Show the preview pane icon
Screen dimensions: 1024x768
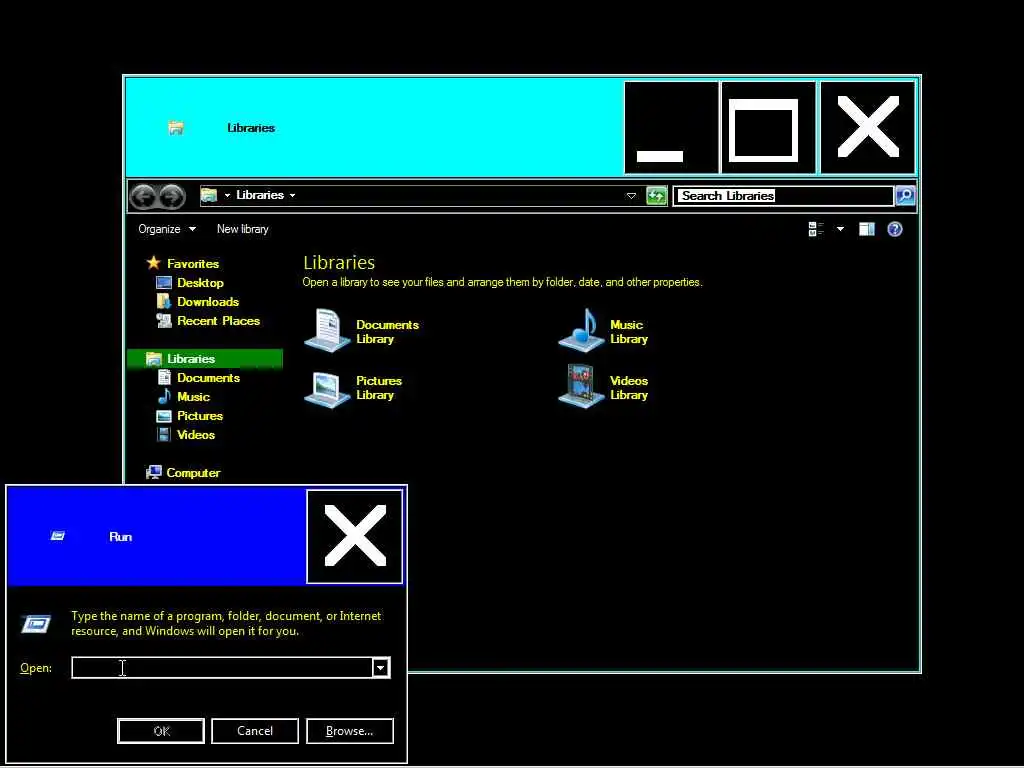pos(867,229)
